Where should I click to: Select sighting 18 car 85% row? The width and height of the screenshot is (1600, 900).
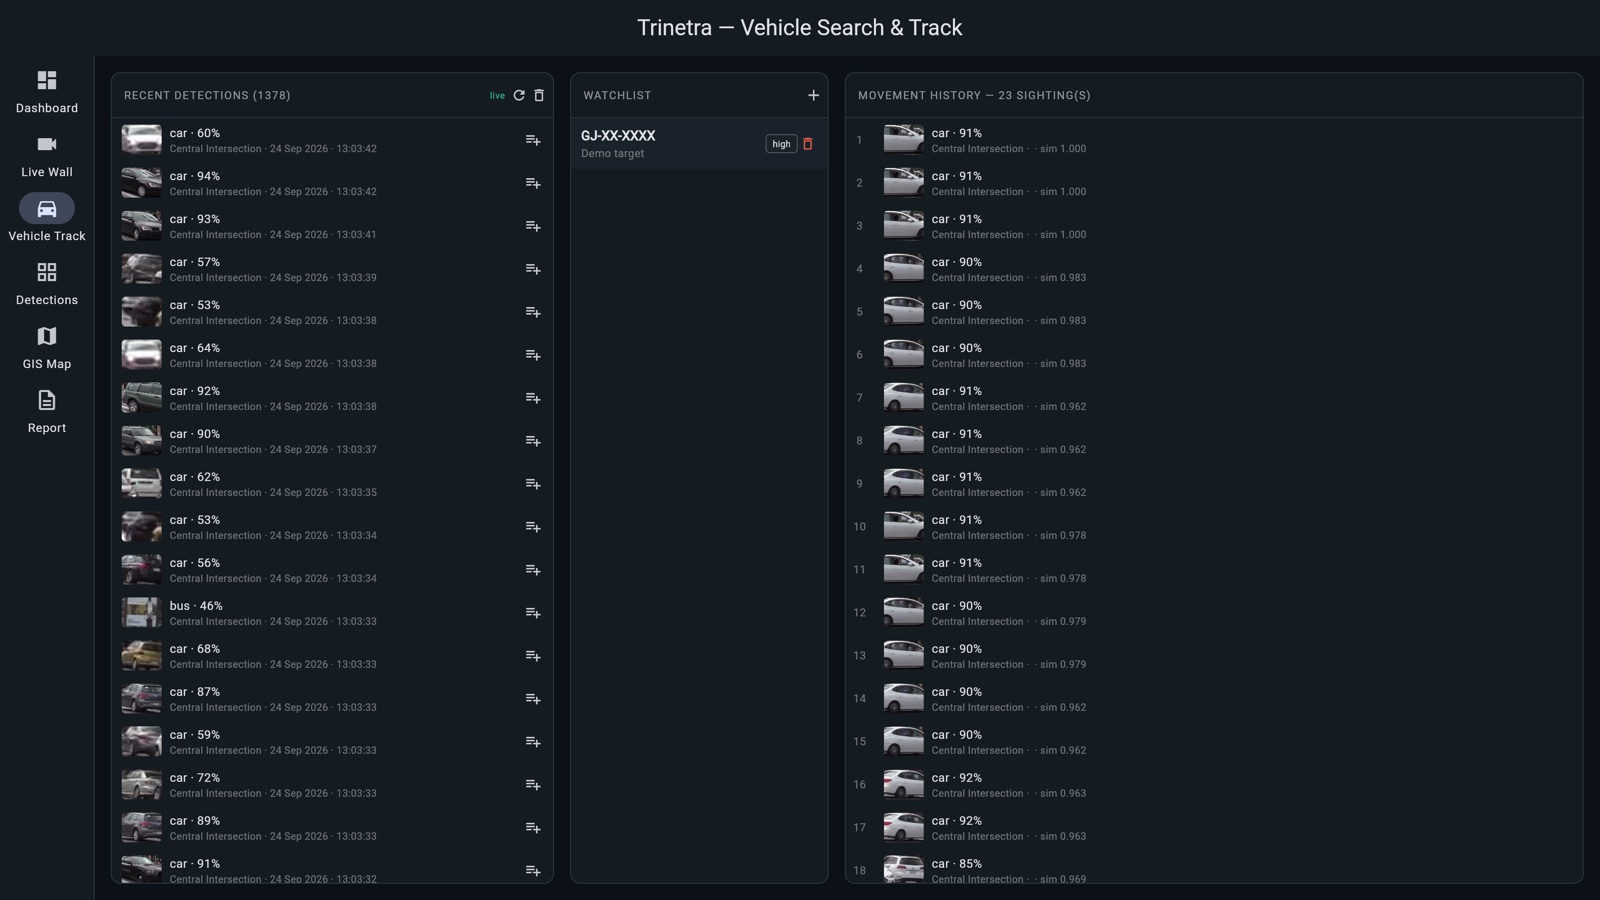(x=1214, y=868)
